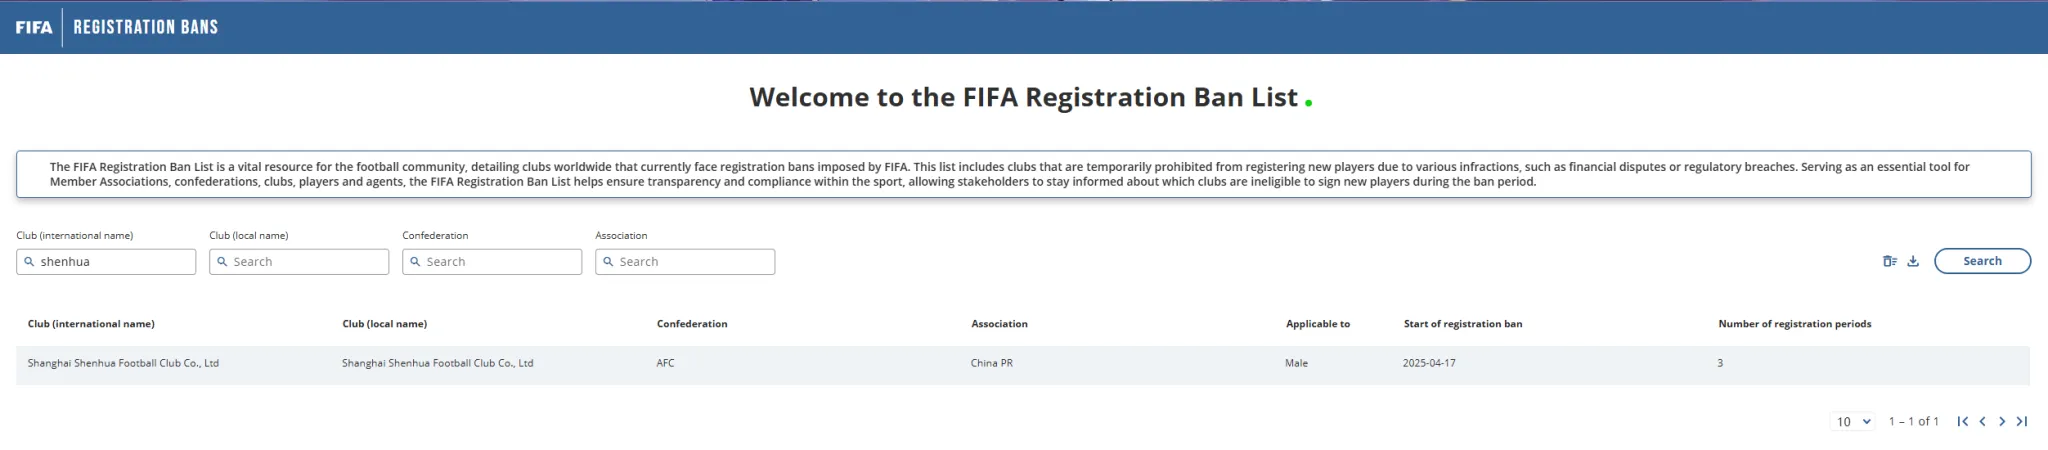This screenshot has width=2048, height=450.
Task: Click the Search button
Action: [x=1982, y=261]
